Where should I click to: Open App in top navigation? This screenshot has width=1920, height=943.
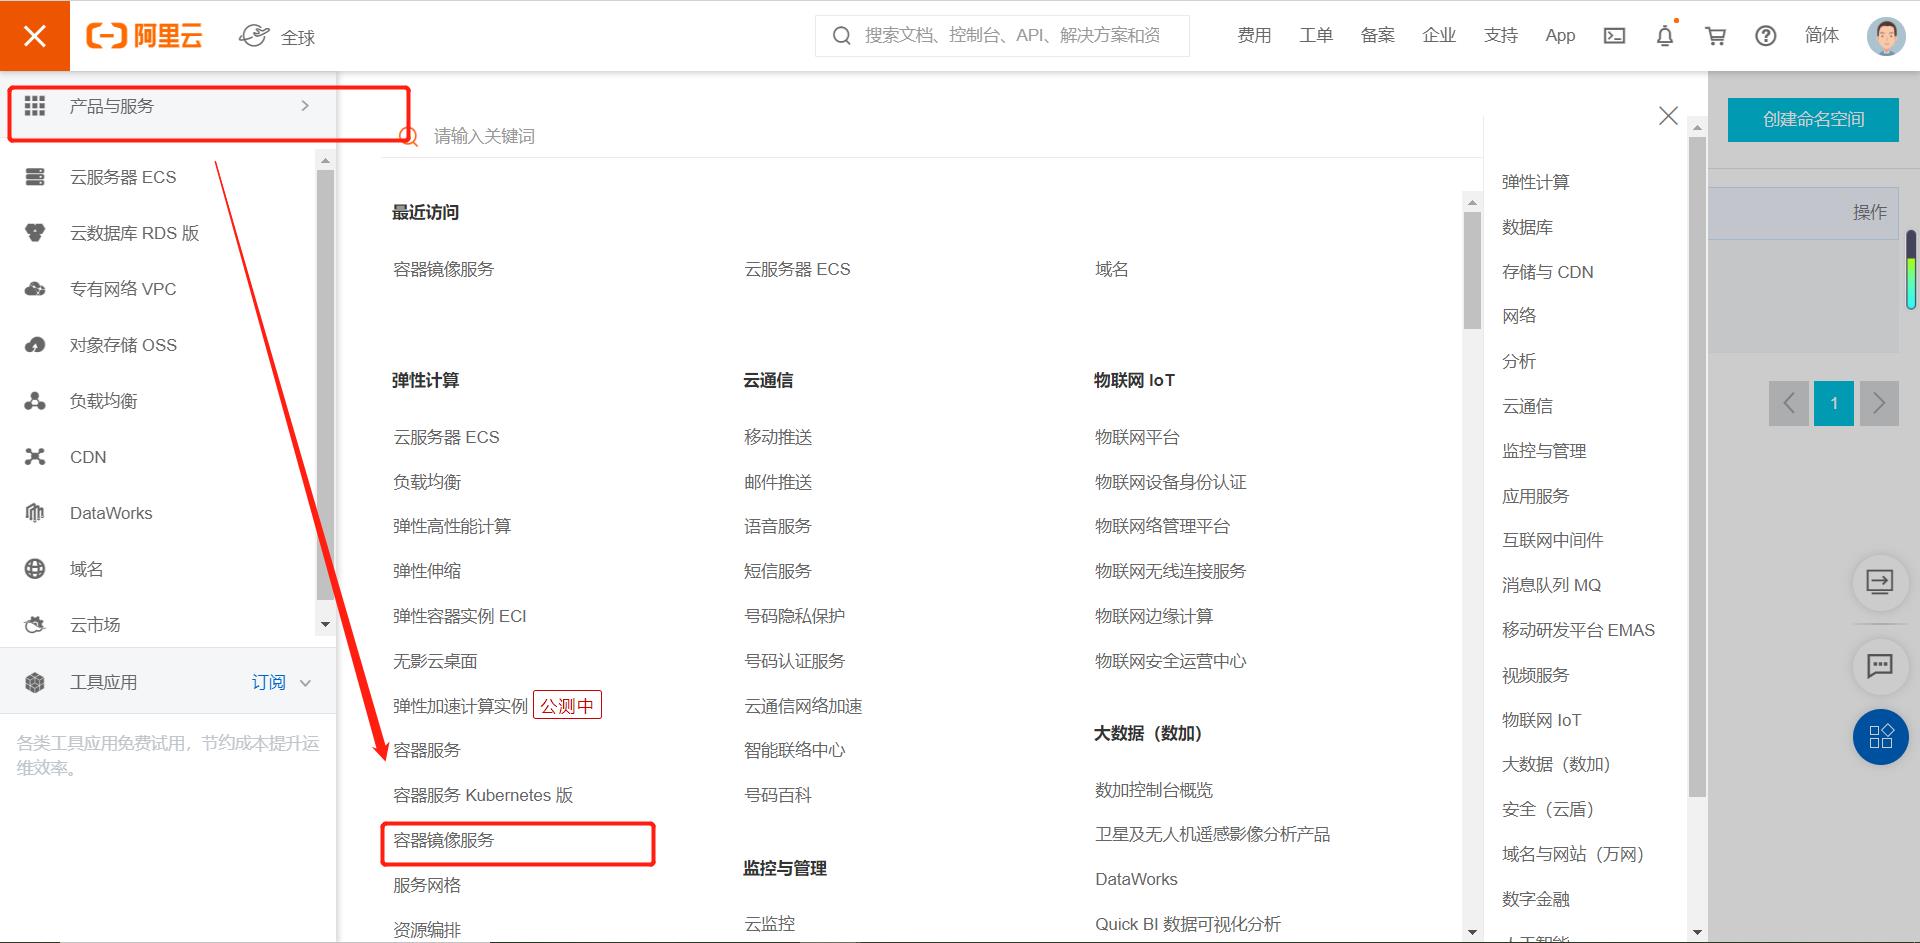(1560, 36)
